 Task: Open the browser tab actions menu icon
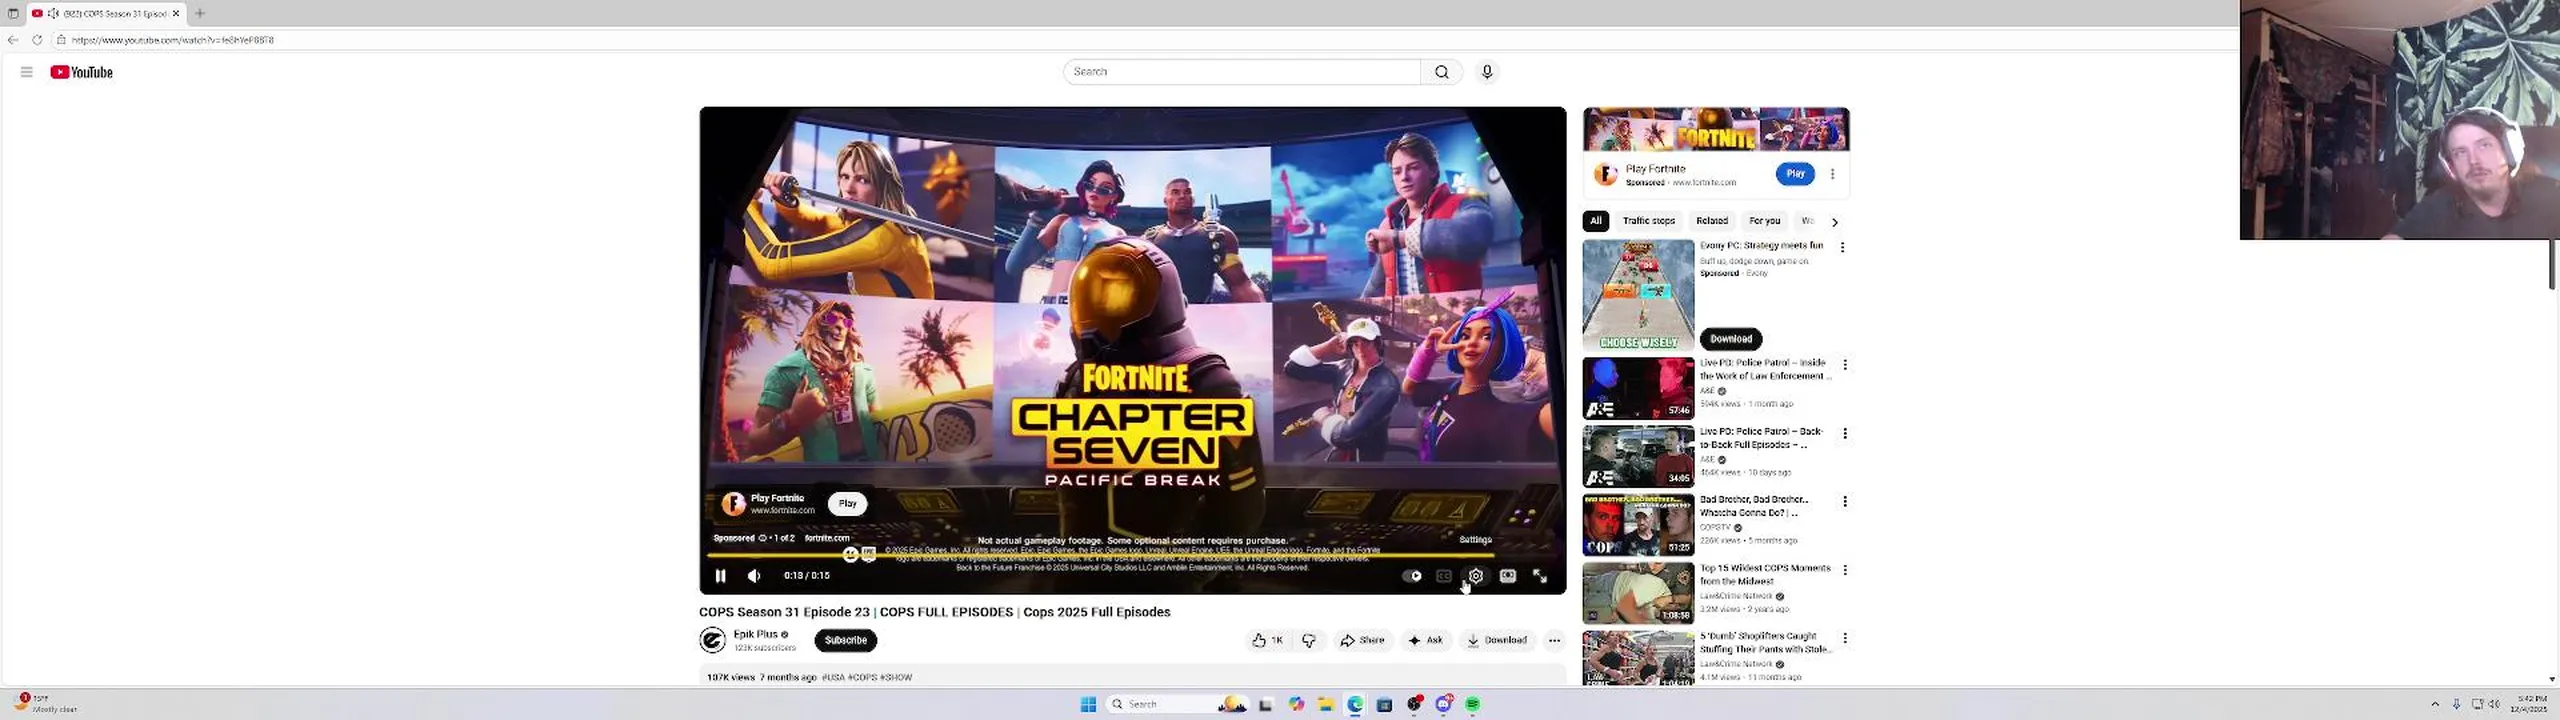click(13, 13)
